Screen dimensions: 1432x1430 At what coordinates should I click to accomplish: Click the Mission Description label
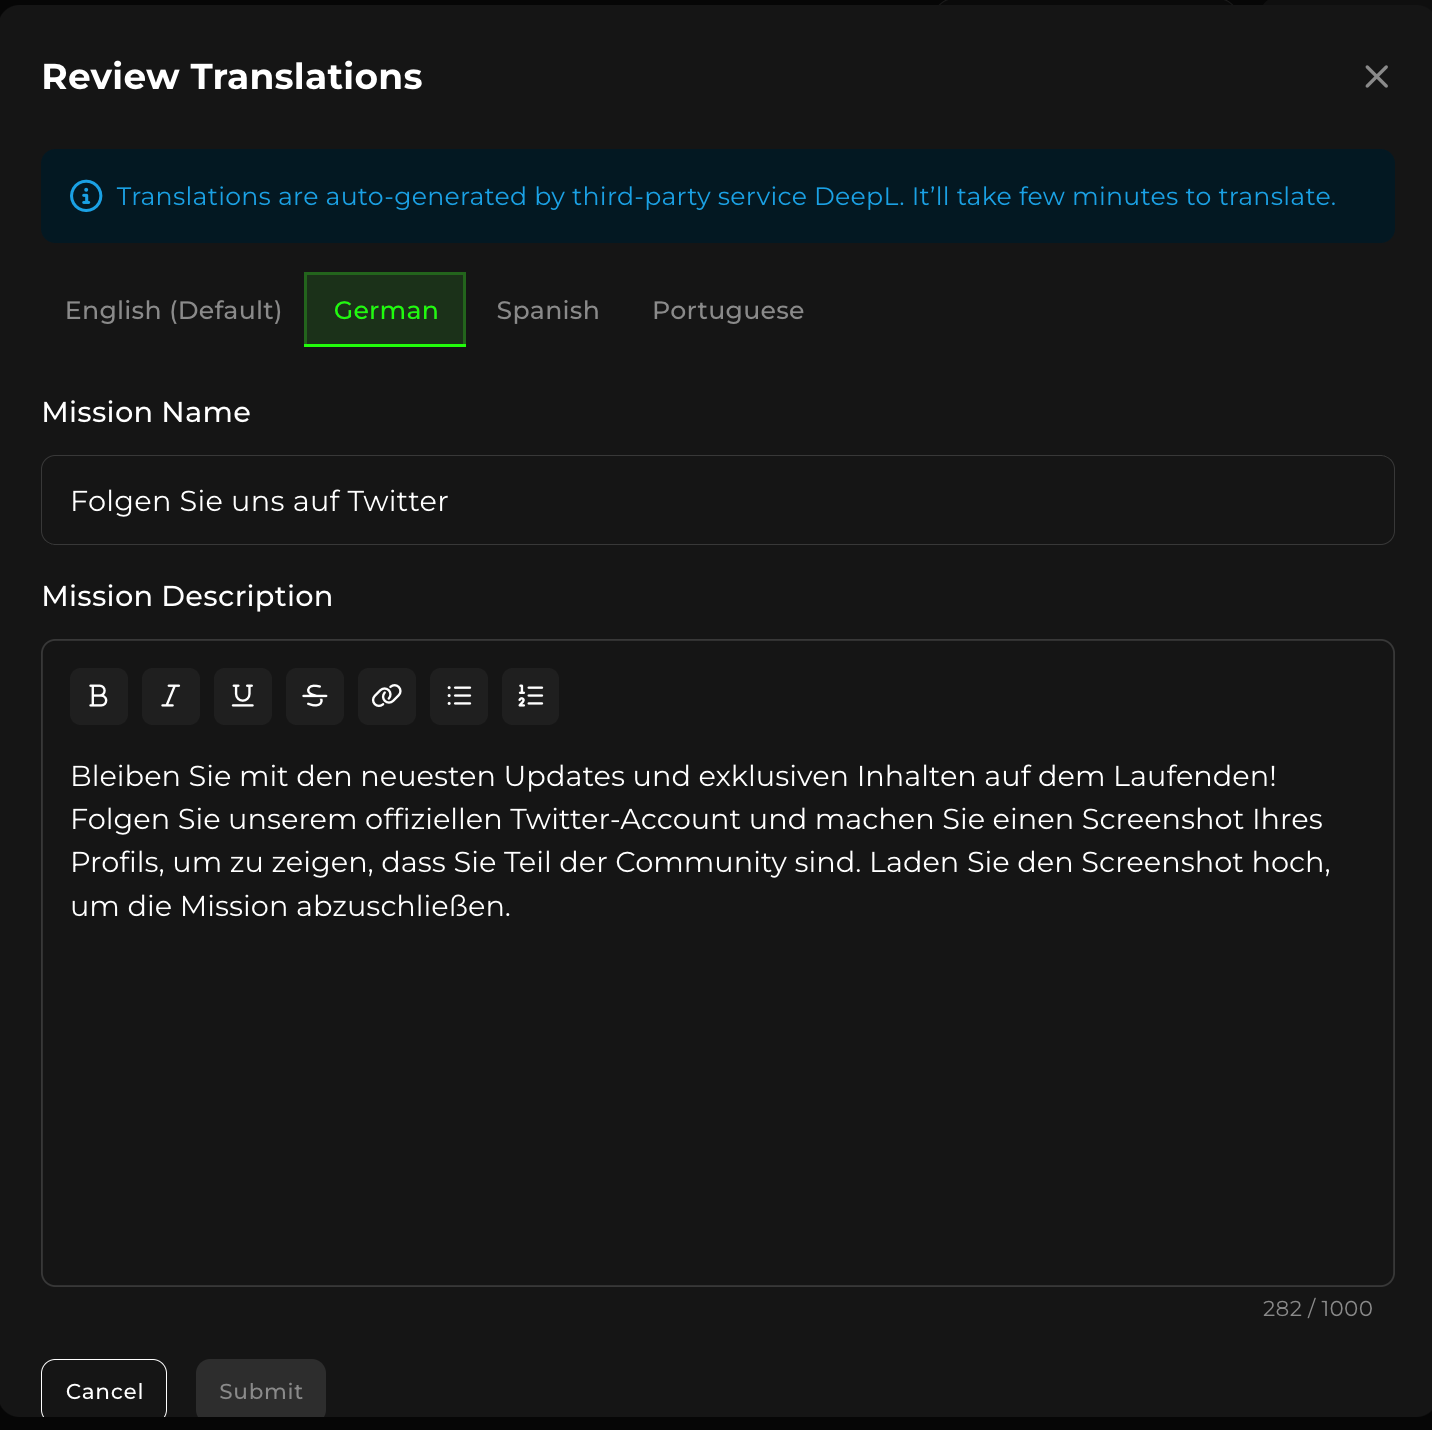(x=187, y=596)
